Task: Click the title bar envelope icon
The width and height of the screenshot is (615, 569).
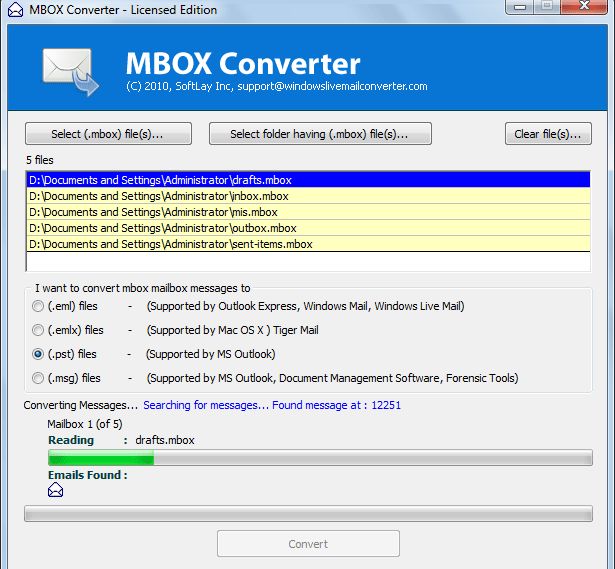Action: click(x=15, y=9)
